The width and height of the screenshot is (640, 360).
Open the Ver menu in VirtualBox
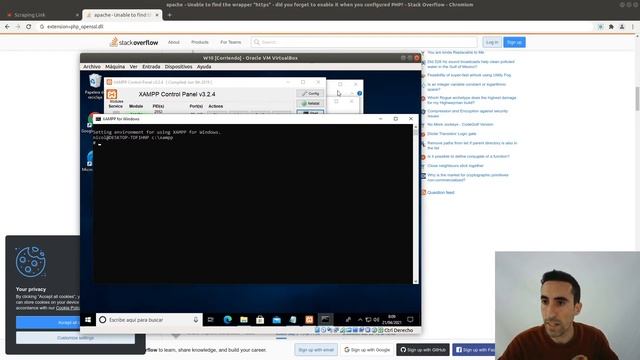tap(133, 67)
